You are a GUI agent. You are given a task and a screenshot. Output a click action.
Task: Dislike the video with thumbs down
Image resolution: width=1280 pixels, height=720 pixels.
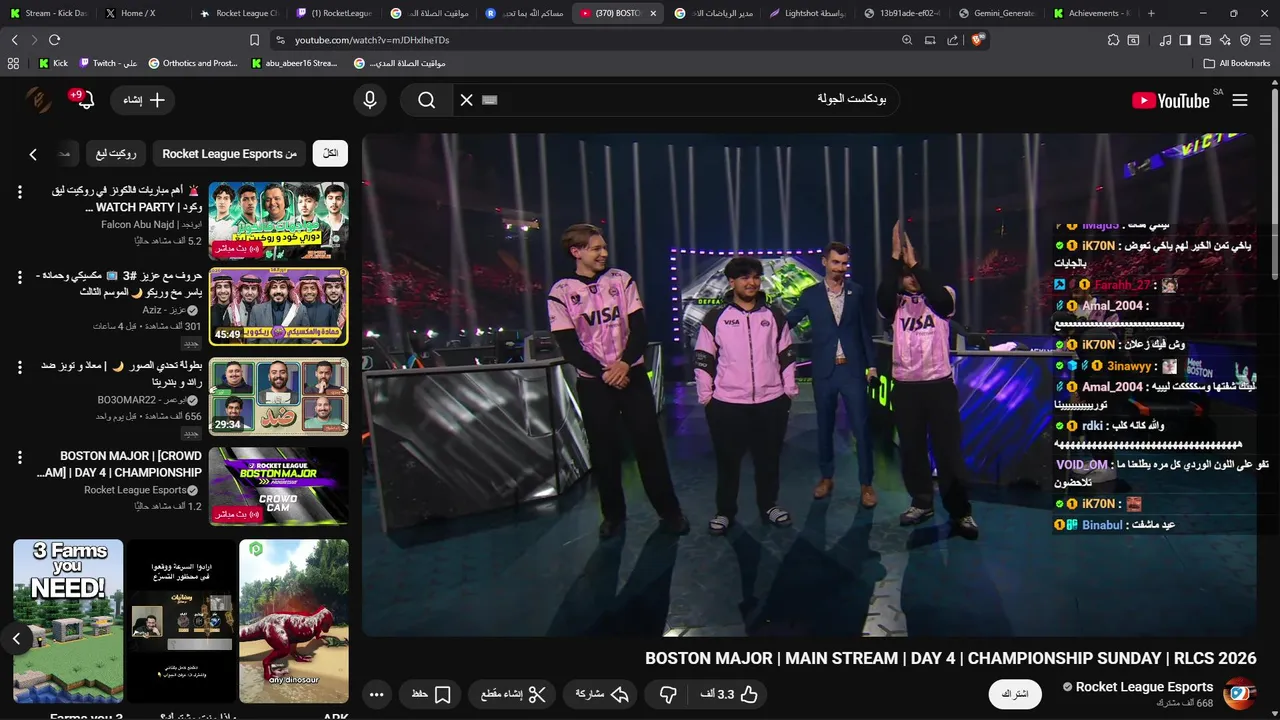coord(668,694)
